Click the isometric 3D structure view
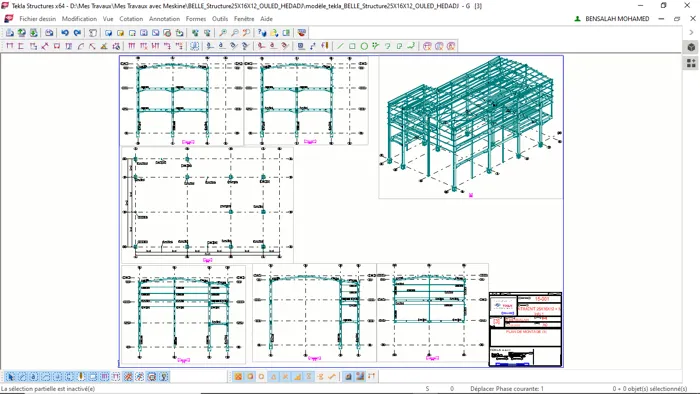The height and width of the screenshot is (394, 700). [471, 127]
